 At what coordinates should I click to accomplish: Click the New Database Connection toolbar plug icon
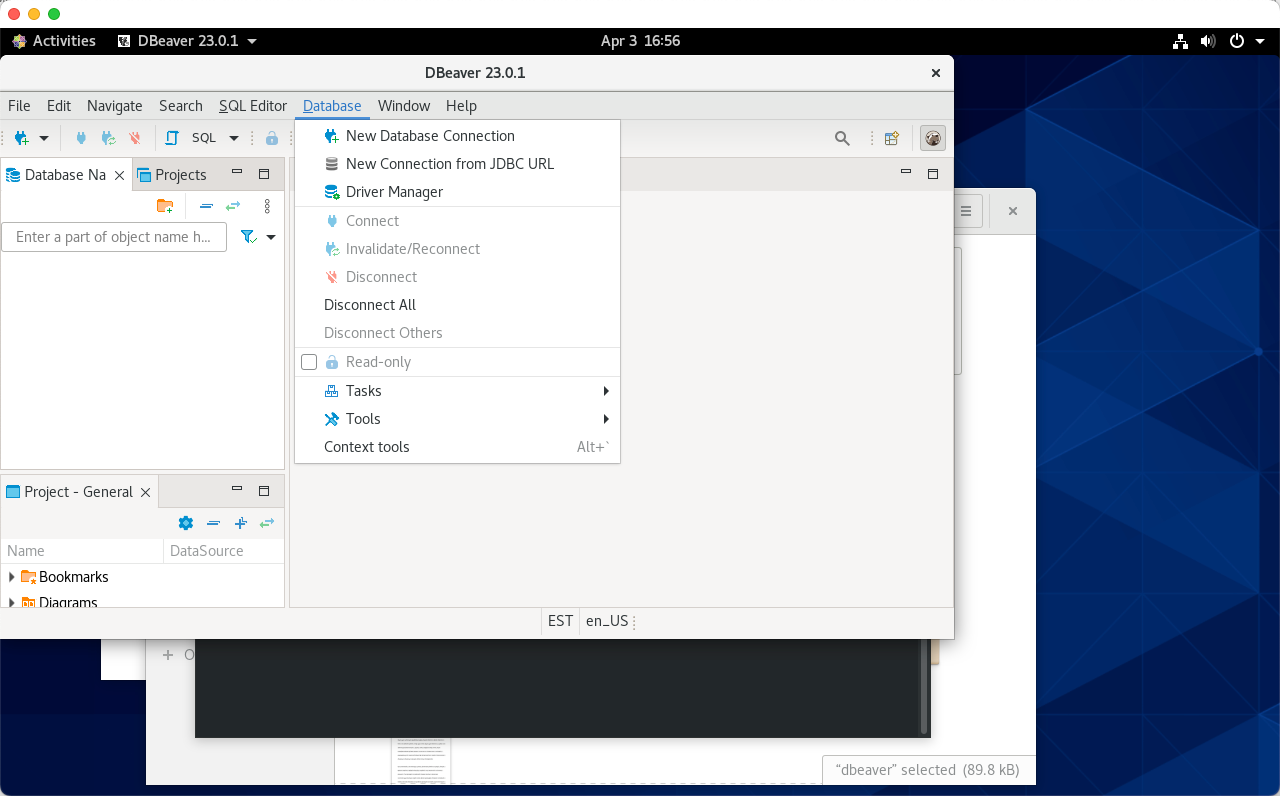[x=21, y=138]
